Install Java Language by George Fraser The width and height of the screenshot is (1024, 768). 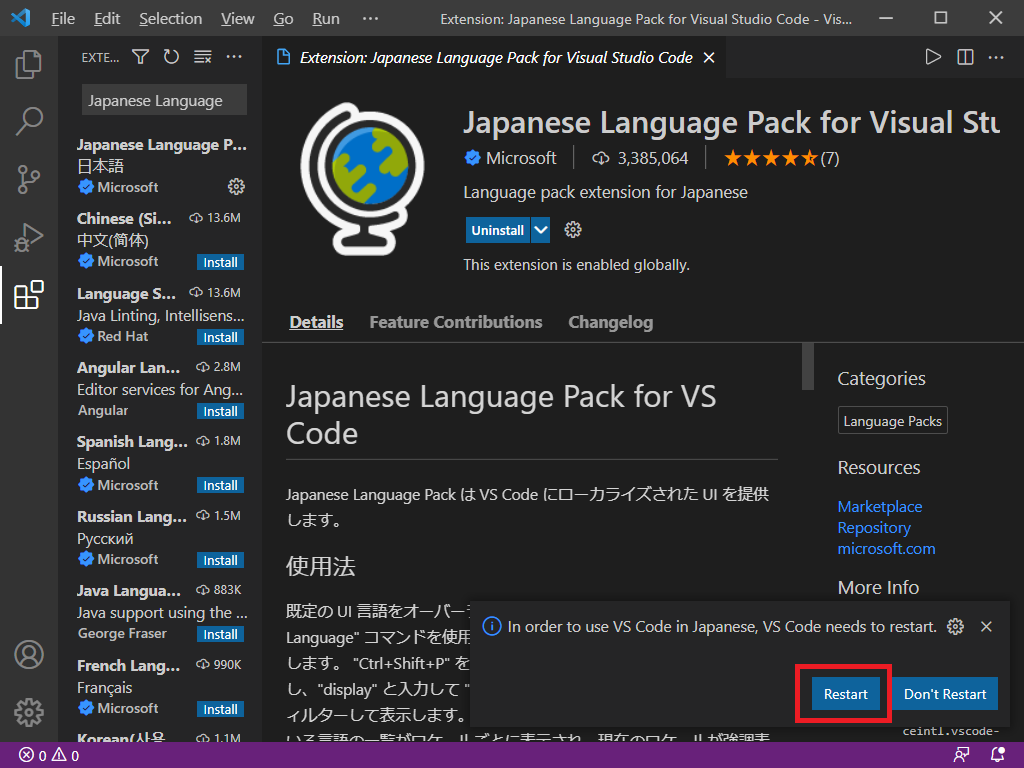(x=220, y=634)
